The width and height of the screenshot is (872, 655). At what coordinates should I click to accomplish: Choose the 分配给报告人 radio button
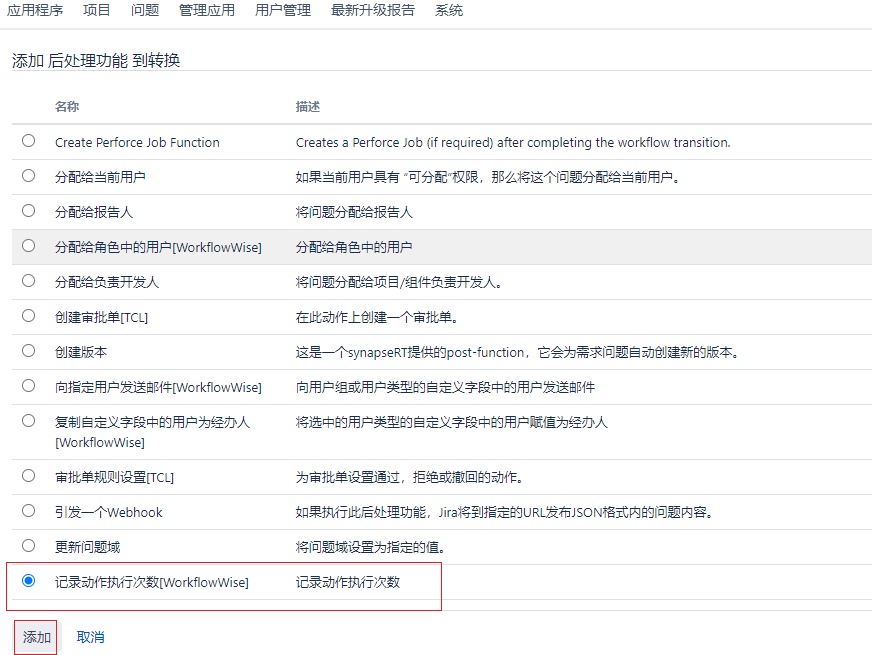tap(28, 211)
